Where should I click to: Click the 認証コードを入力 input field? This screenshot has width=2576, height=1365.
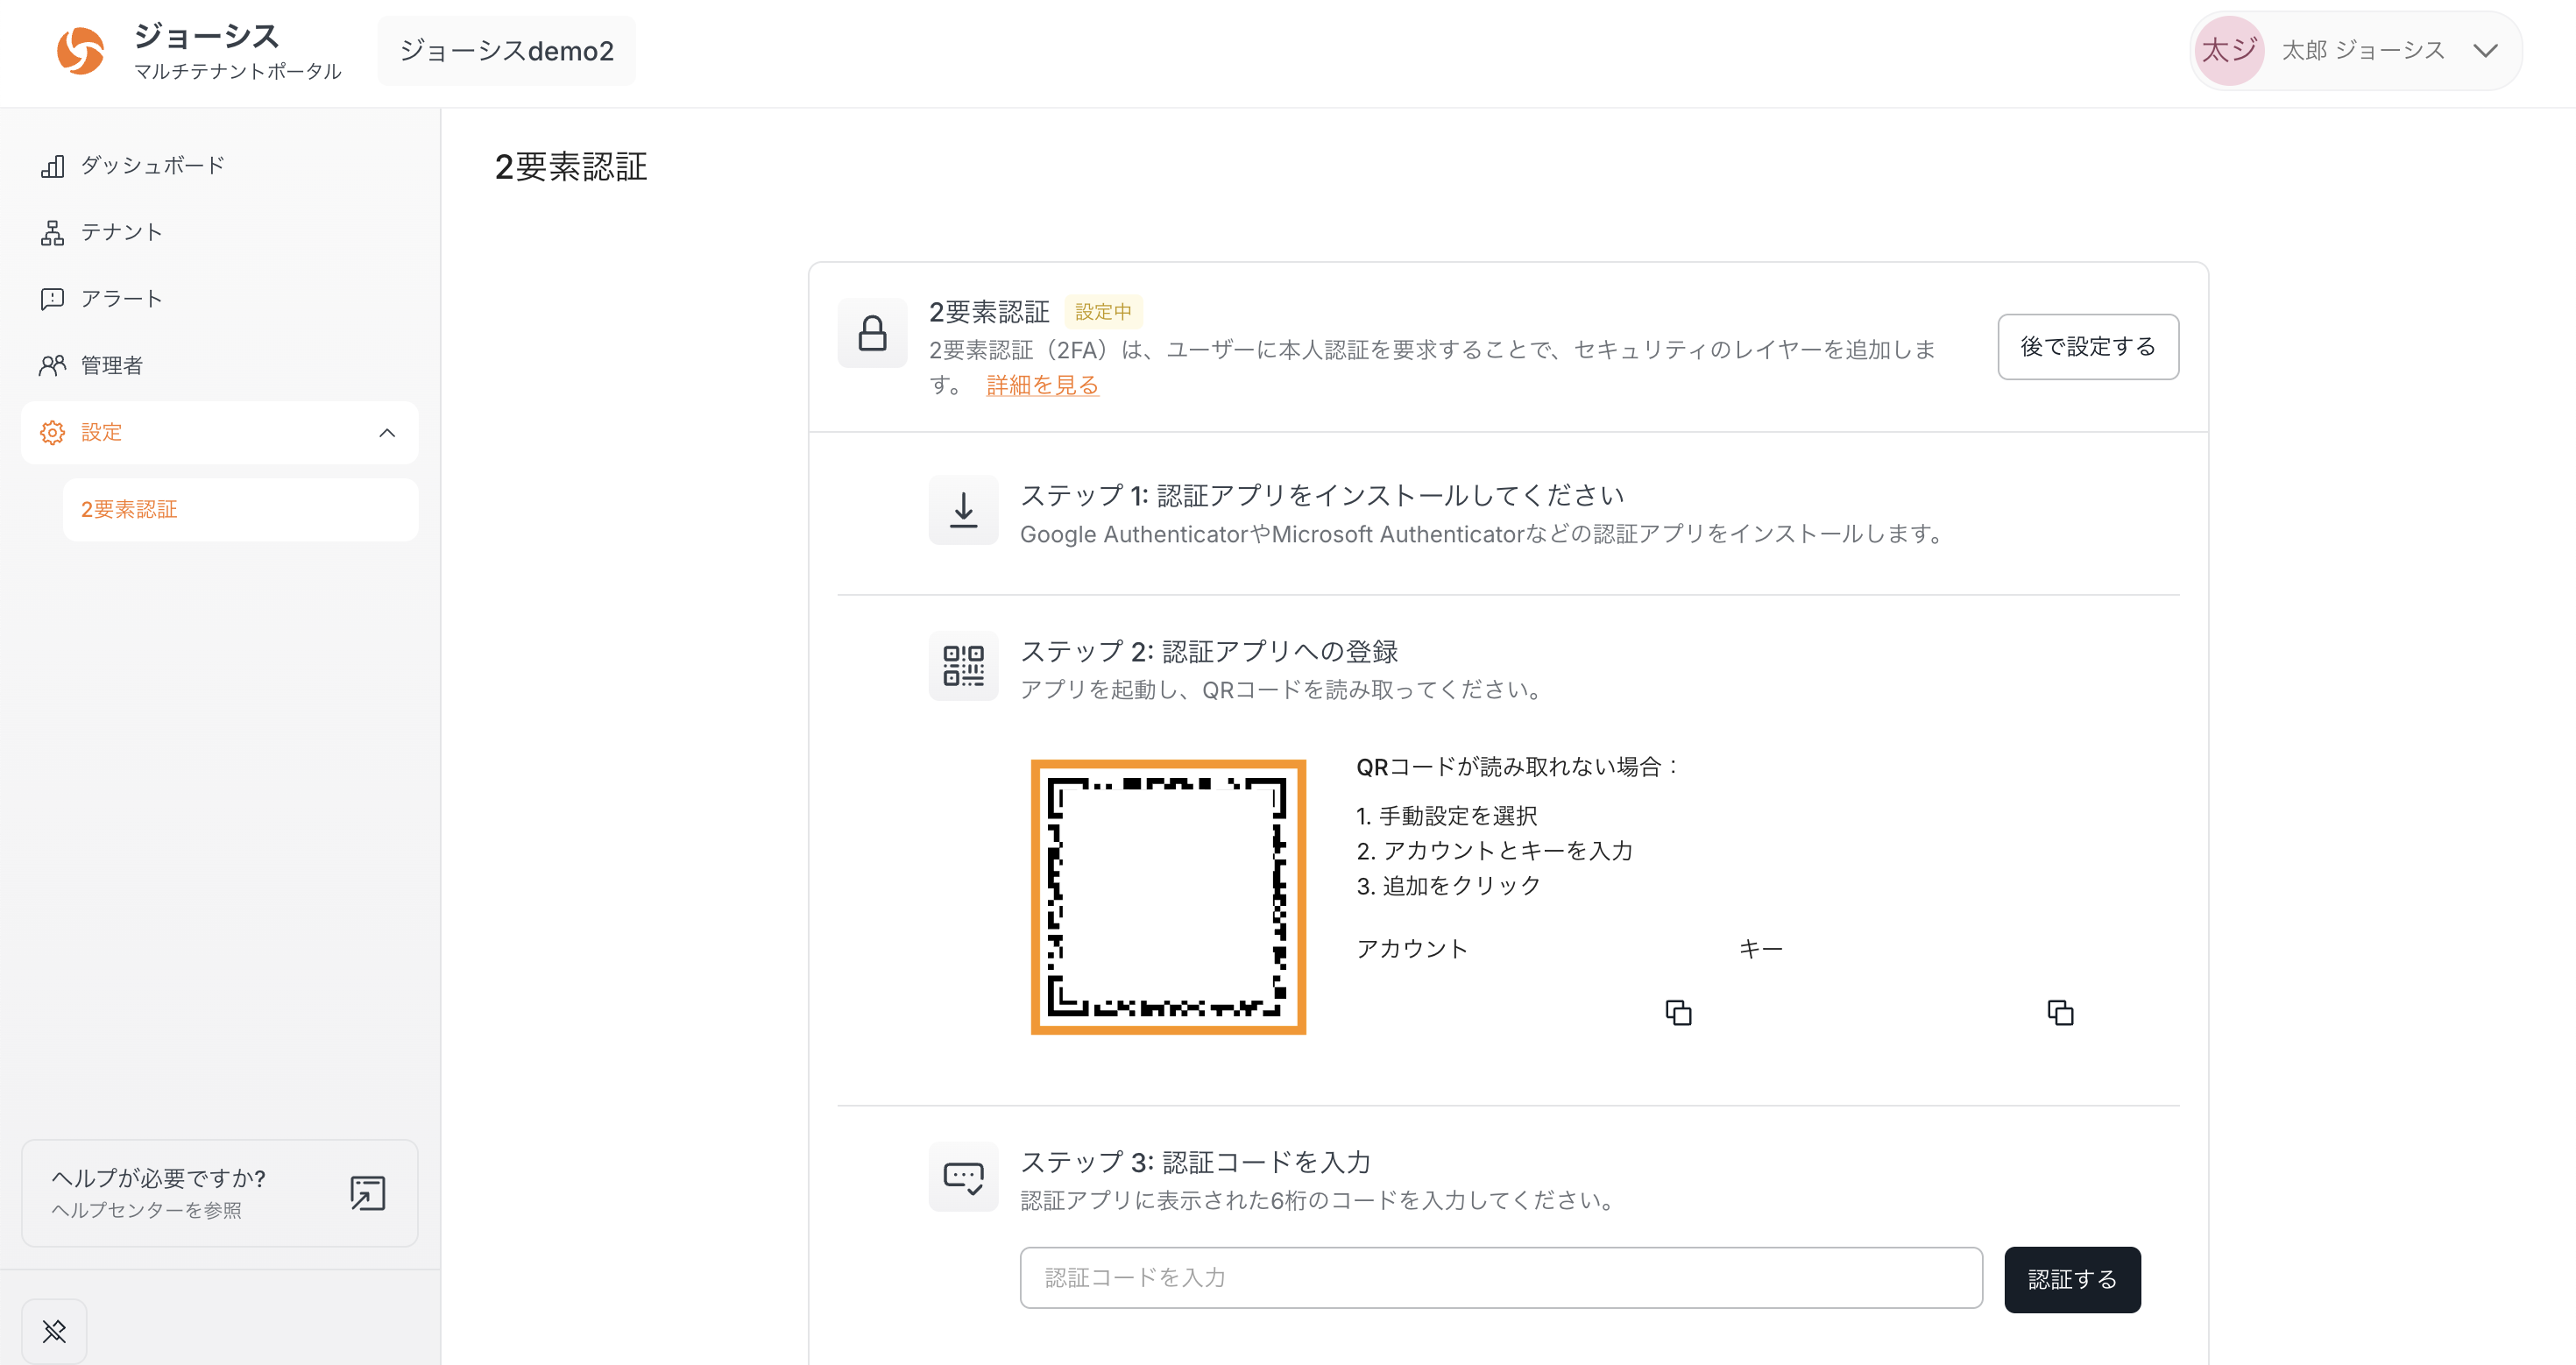(1499, 1278)
